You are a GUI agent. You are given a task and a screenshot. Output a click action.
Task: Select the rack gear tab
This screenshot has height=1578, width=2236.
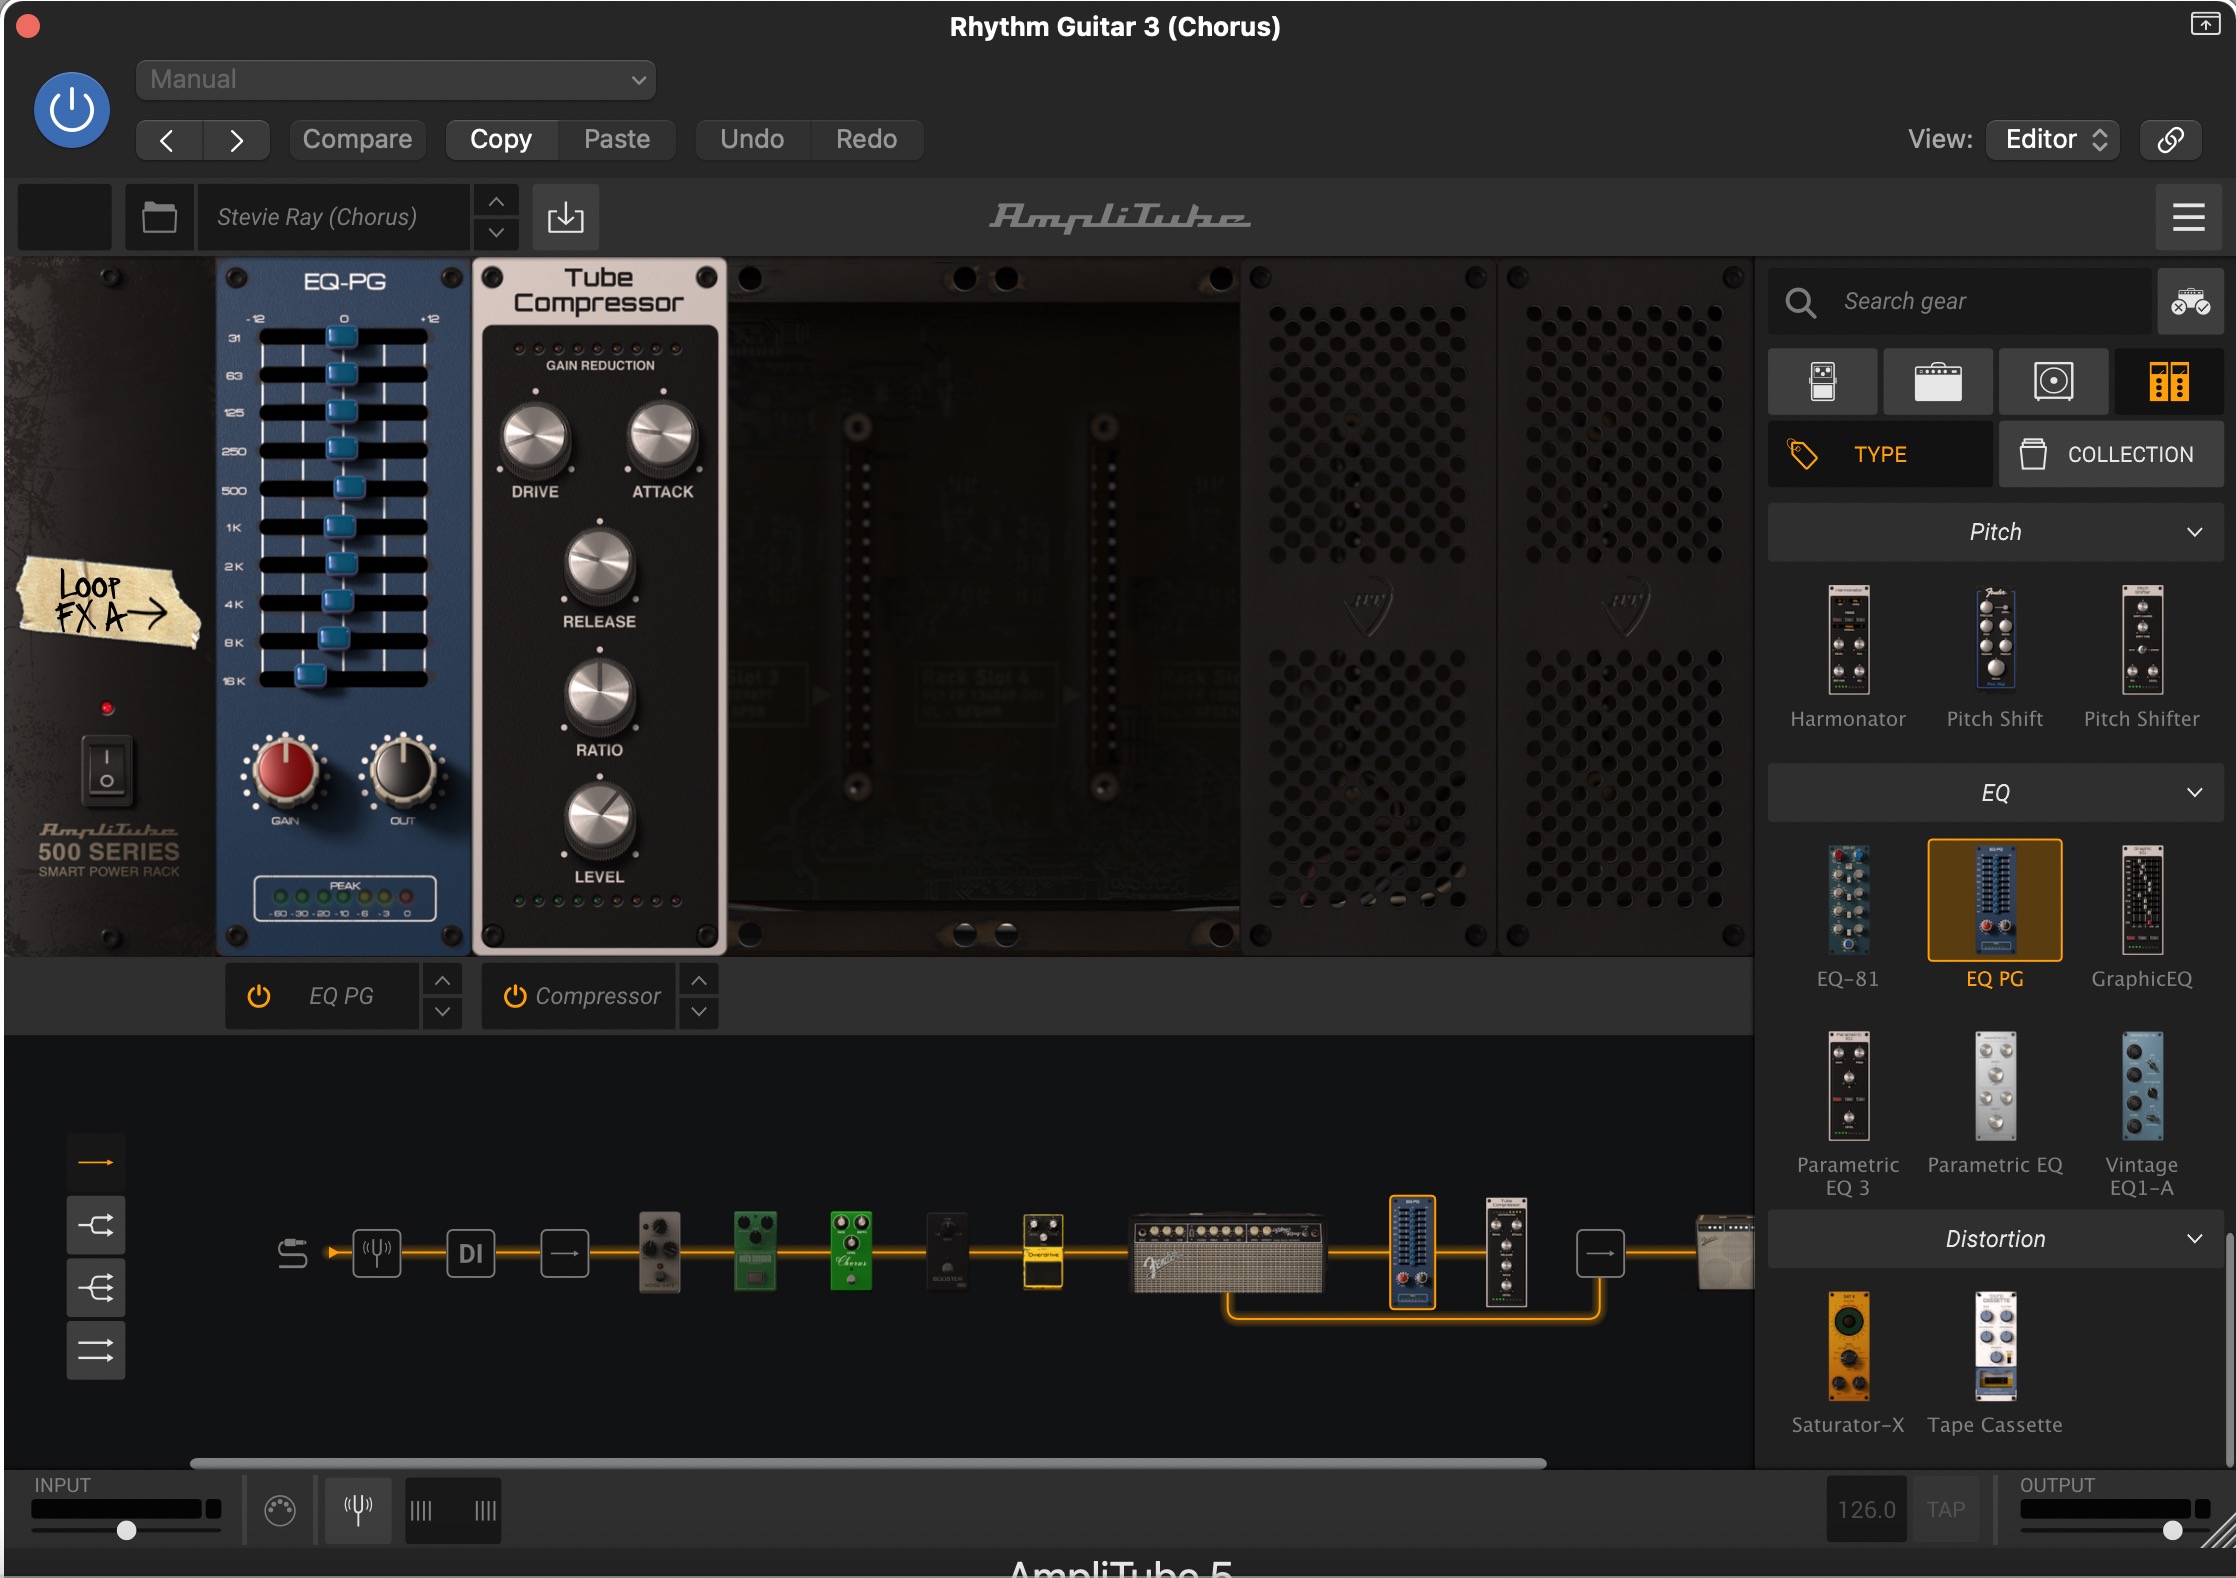[2169, 381]
